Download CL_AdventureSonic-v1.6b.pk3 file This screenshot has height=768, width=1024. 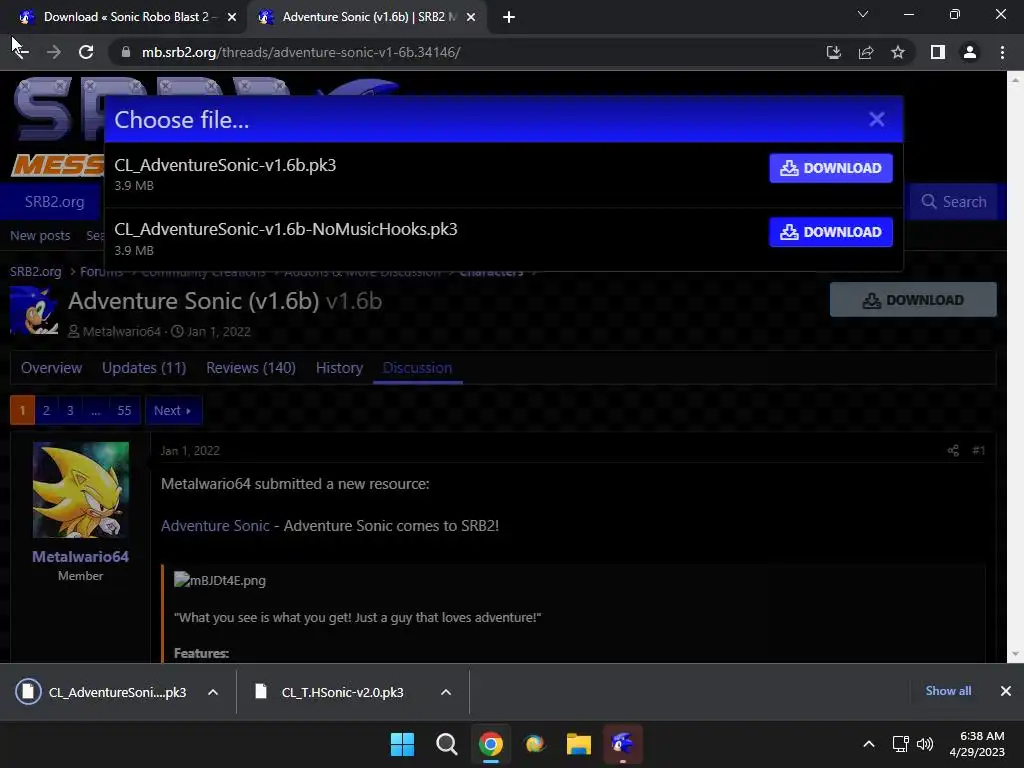click(831, 168)
